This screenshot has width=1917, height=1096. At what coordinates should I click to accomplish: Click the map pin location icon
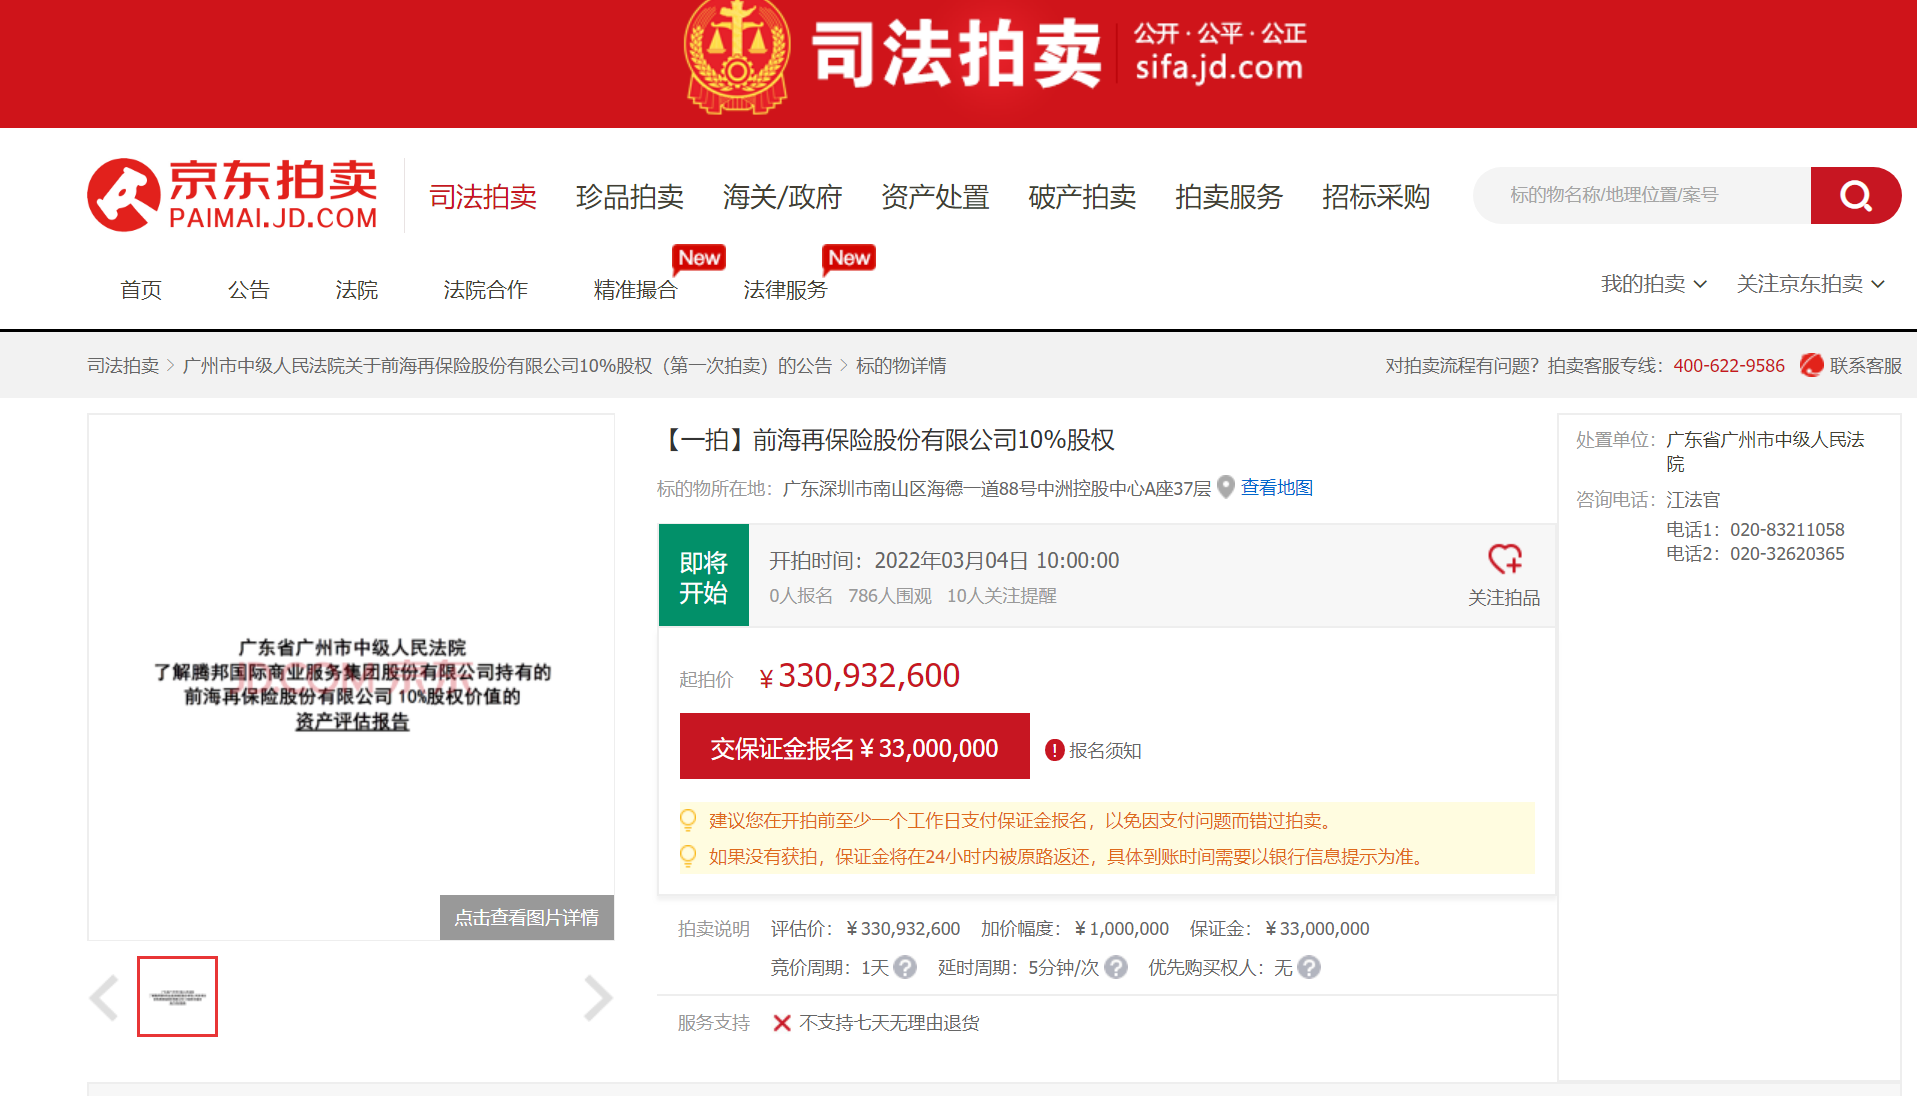point(1226,488)
